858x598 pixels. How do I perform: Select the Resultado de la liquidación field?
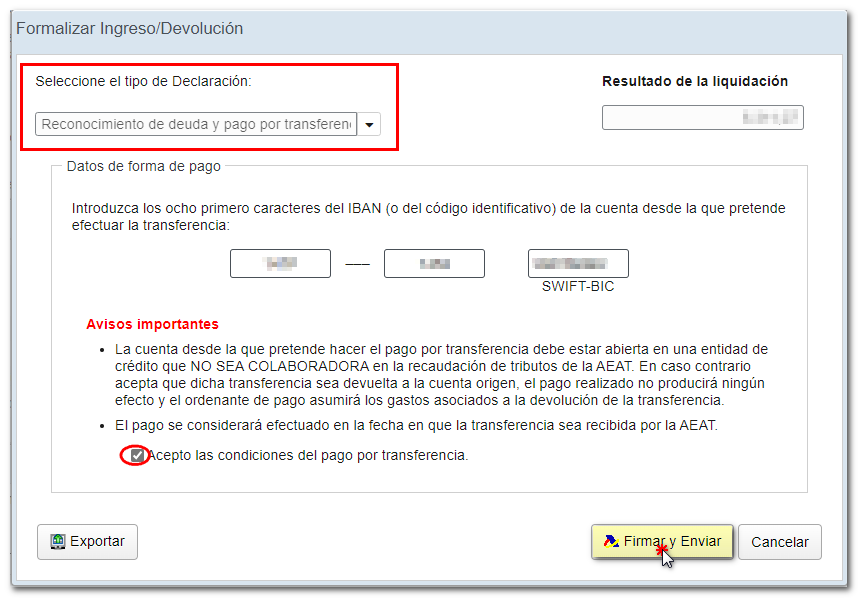[702, 118]
